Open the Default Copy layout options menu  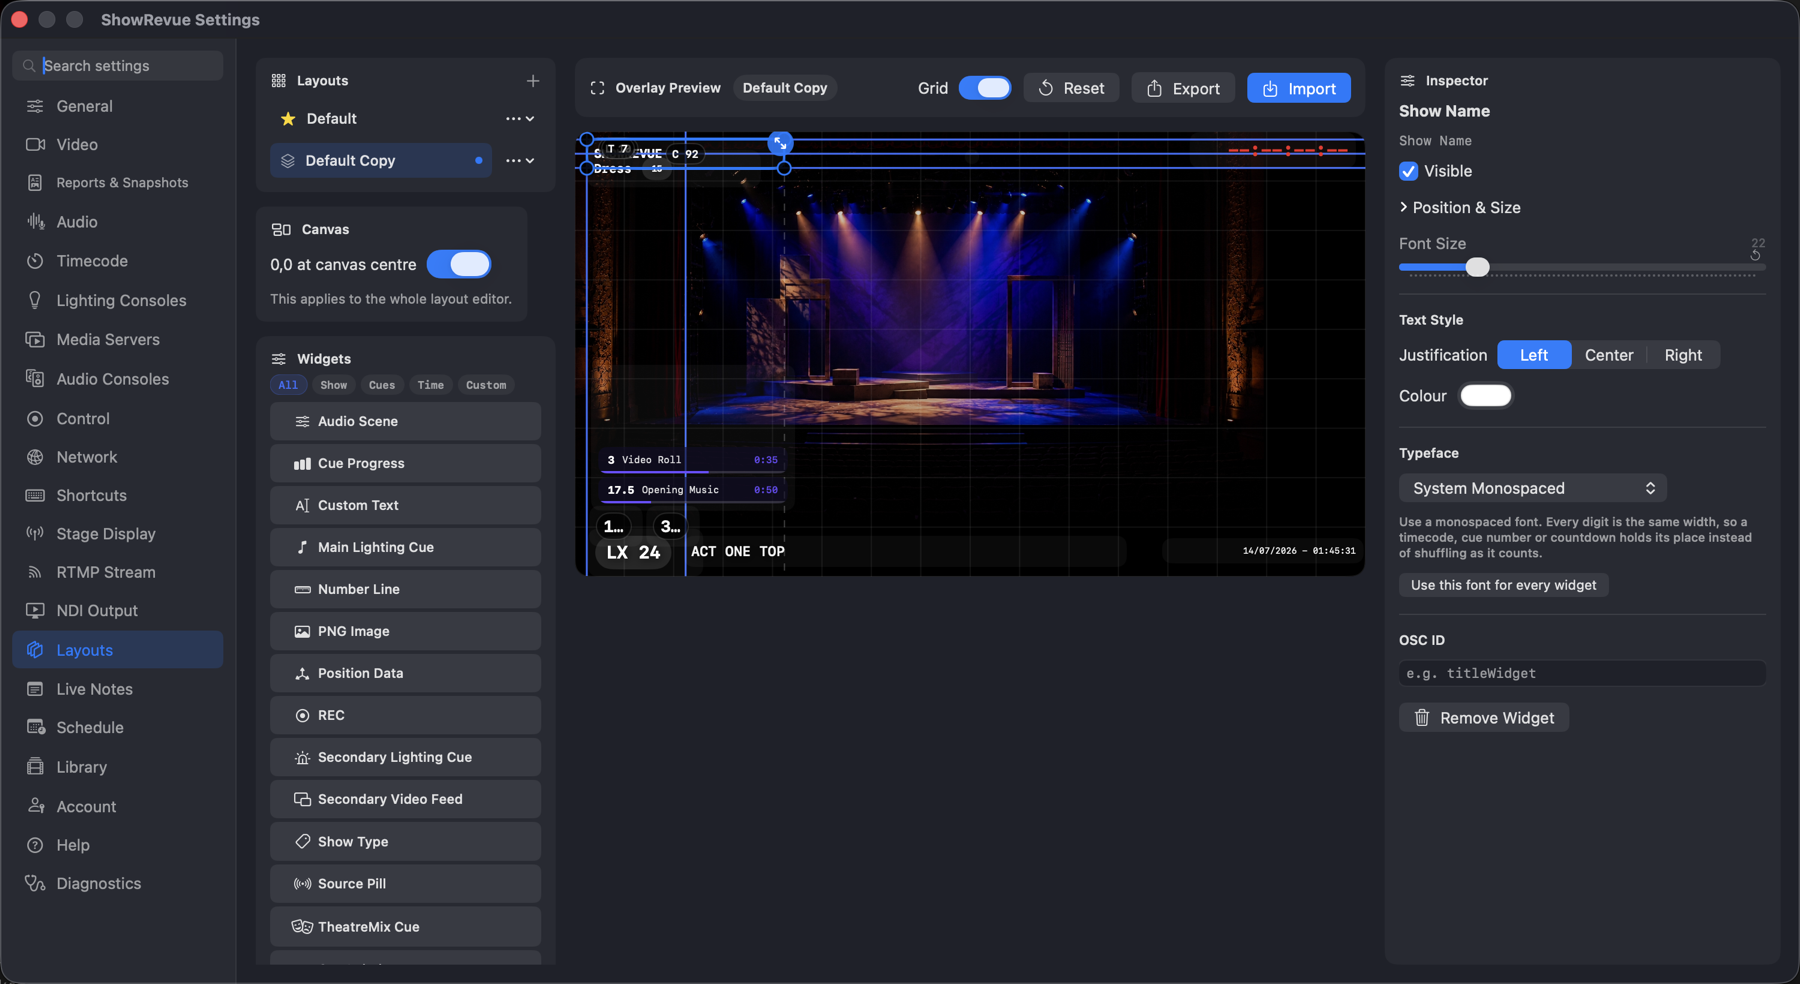[x=520, y=161]
